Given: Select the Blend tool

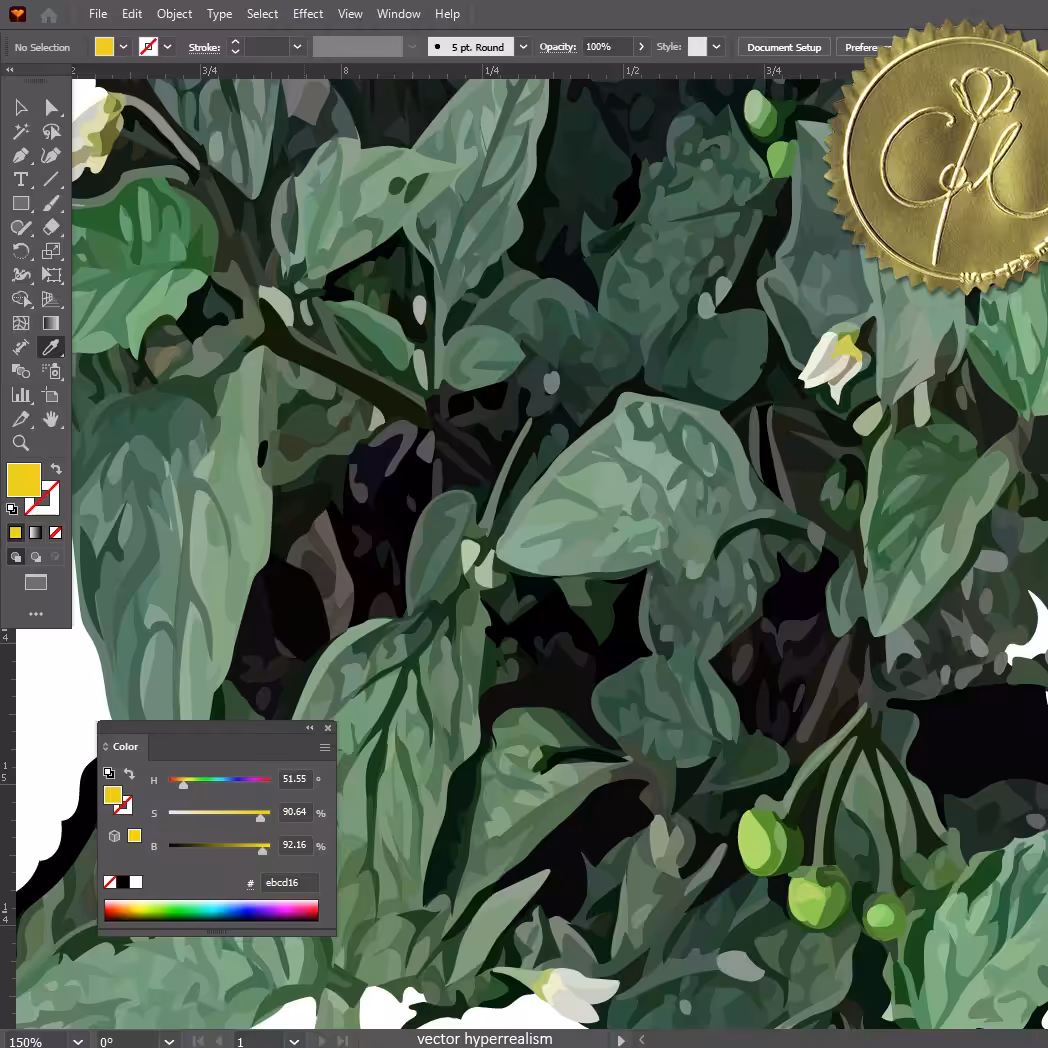Looking at the screenshot, I should [x=21, y=372].
